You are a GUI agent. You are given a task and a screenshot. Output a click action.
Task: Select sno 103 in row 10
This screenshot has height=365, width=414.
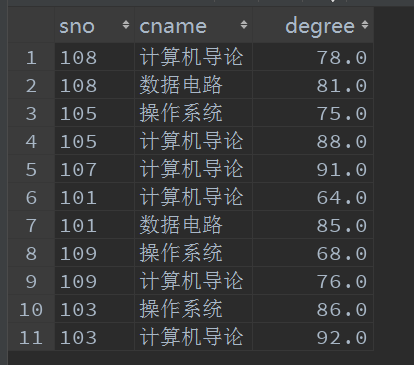coord(94,309)
